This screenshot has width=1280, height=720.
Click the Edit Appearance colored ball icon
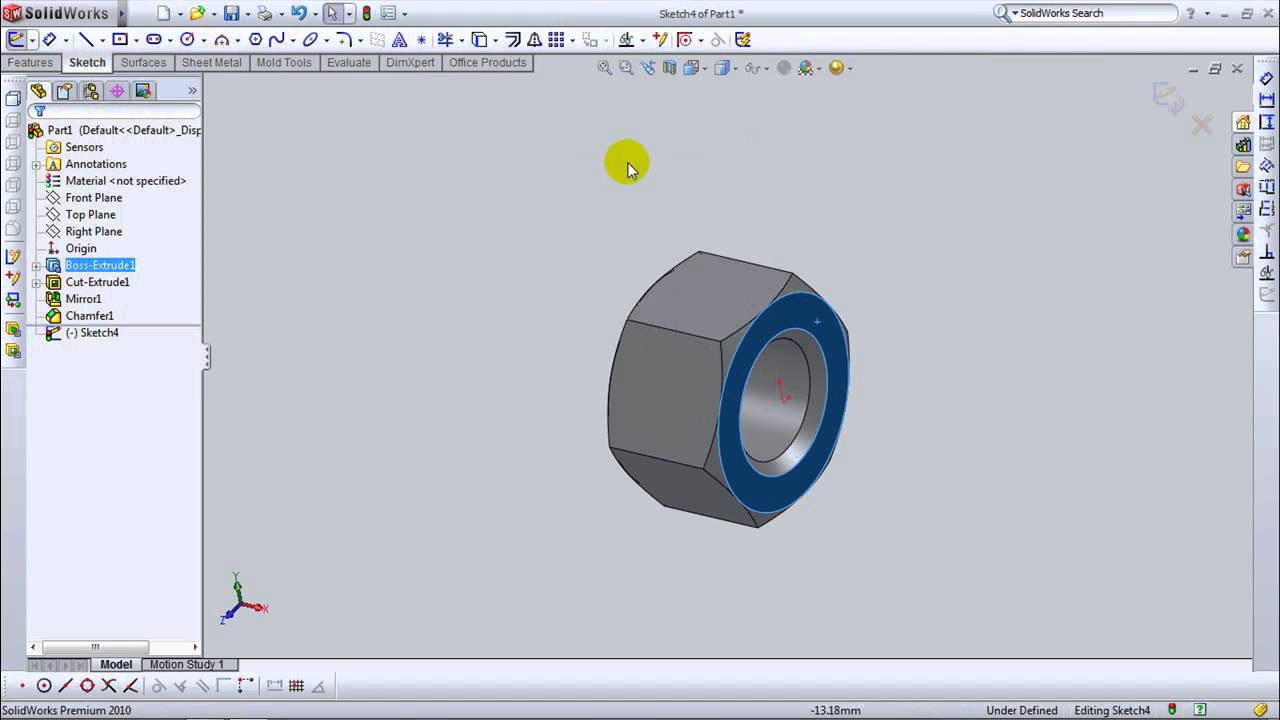tap(808, 67)
